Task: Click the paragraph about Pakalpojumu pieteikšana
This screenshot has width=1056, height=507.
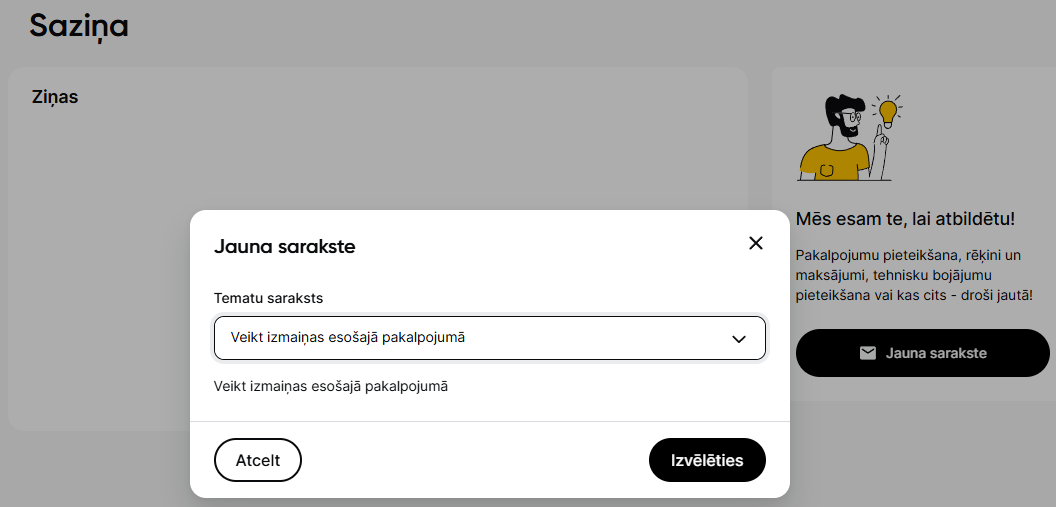Action: [914, 275]
